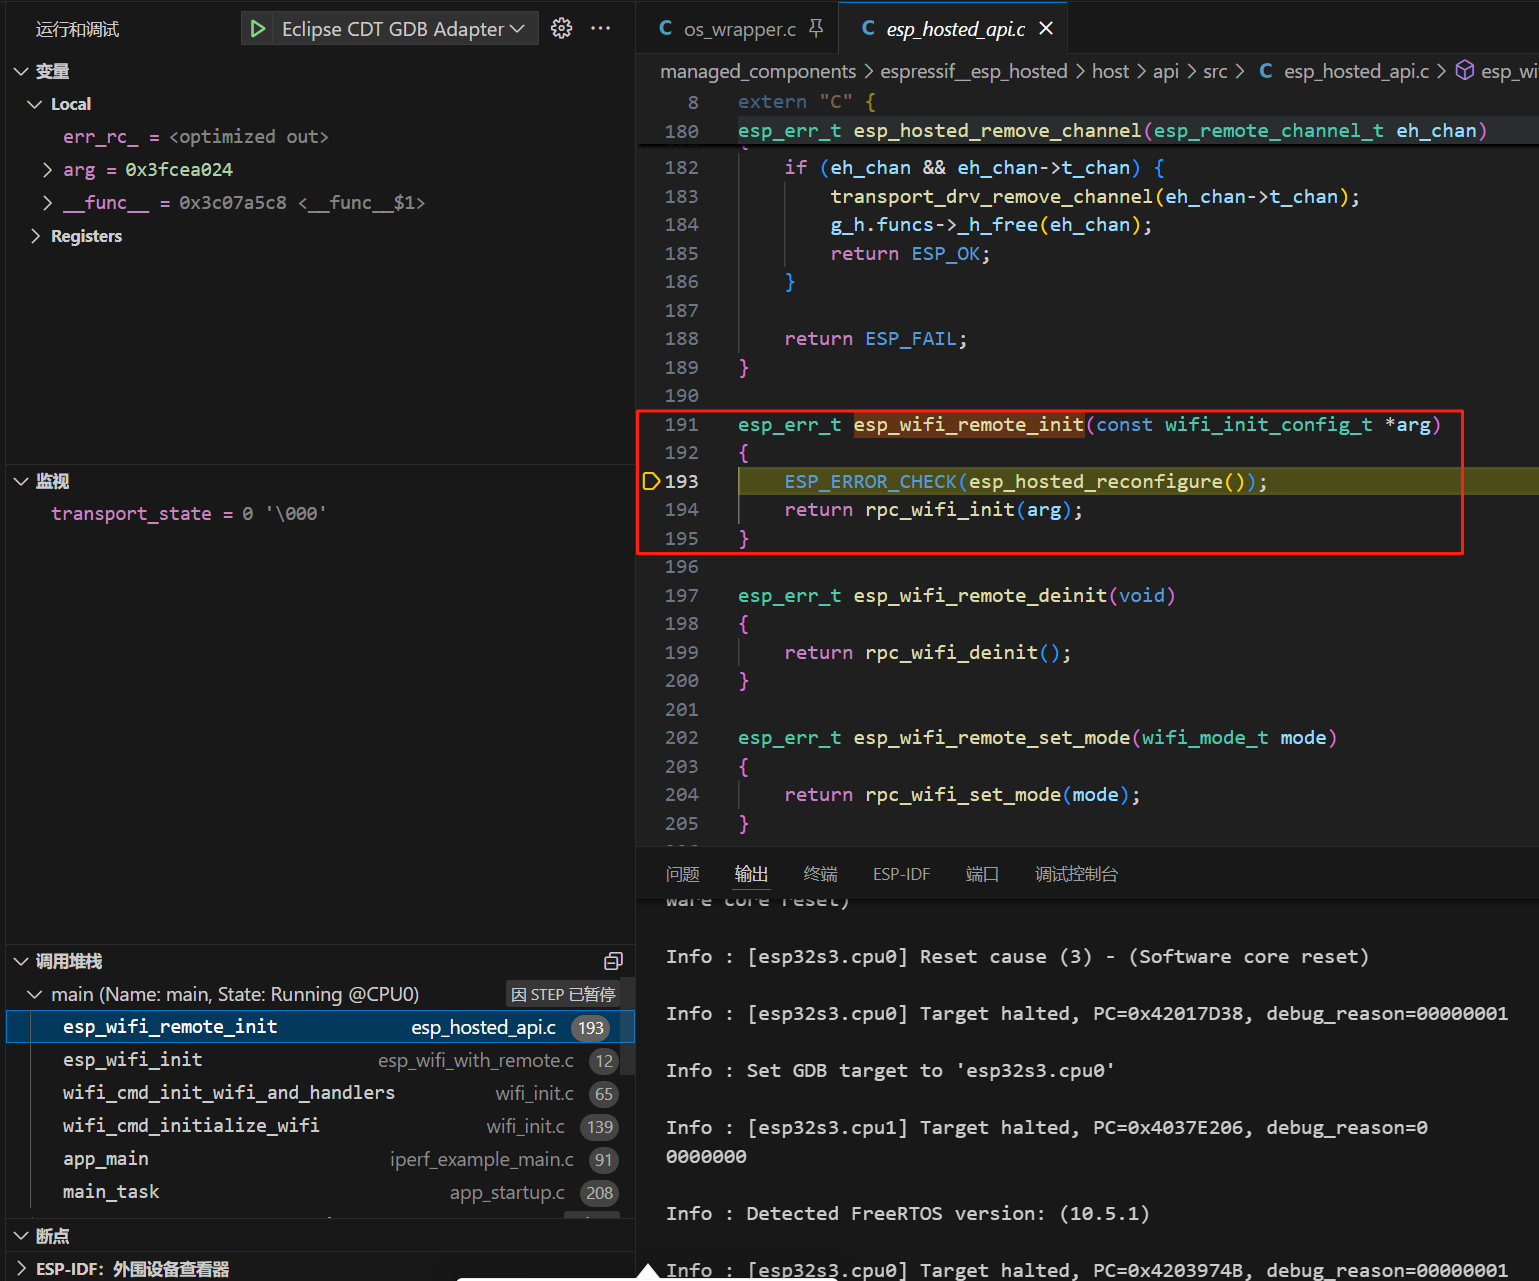Screen dimensions: 1539x1281
Task: Close the esp_hosted_api.c editor tab
Action: click(x=1046, y=29)
